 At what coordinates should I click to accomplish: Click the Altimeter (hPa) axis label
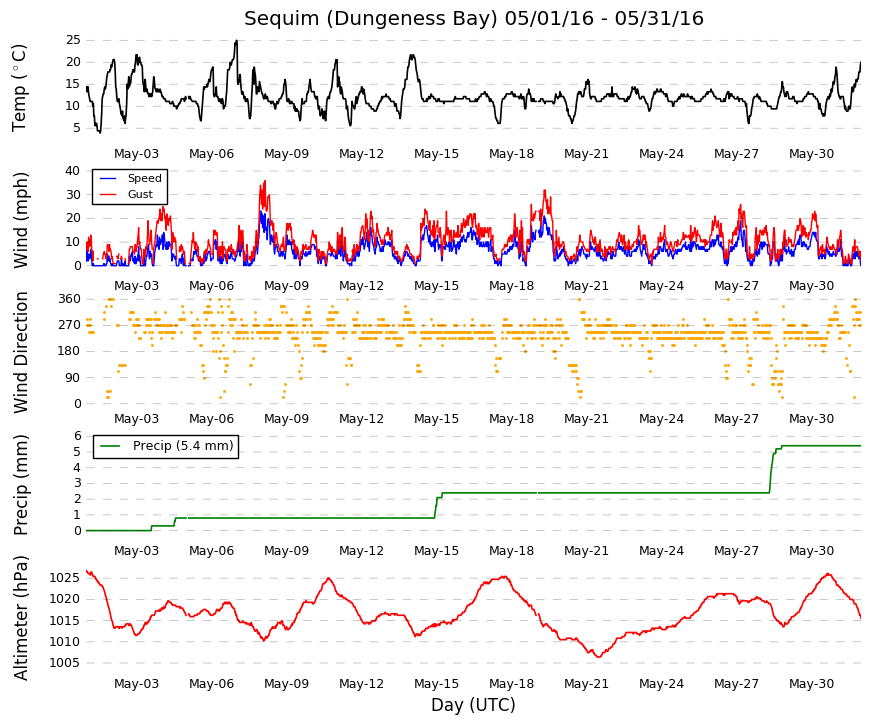click(19, 618)
